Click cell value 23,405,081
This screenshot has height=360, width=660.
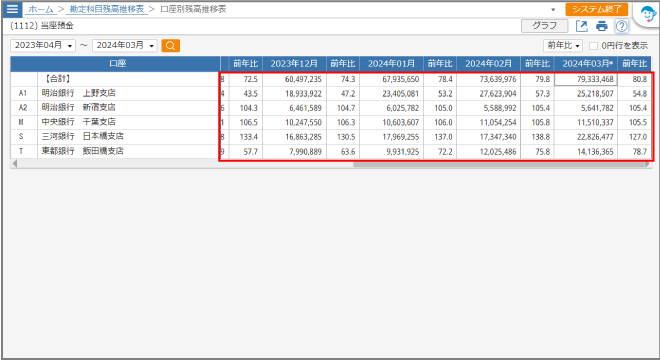point(391,93)
